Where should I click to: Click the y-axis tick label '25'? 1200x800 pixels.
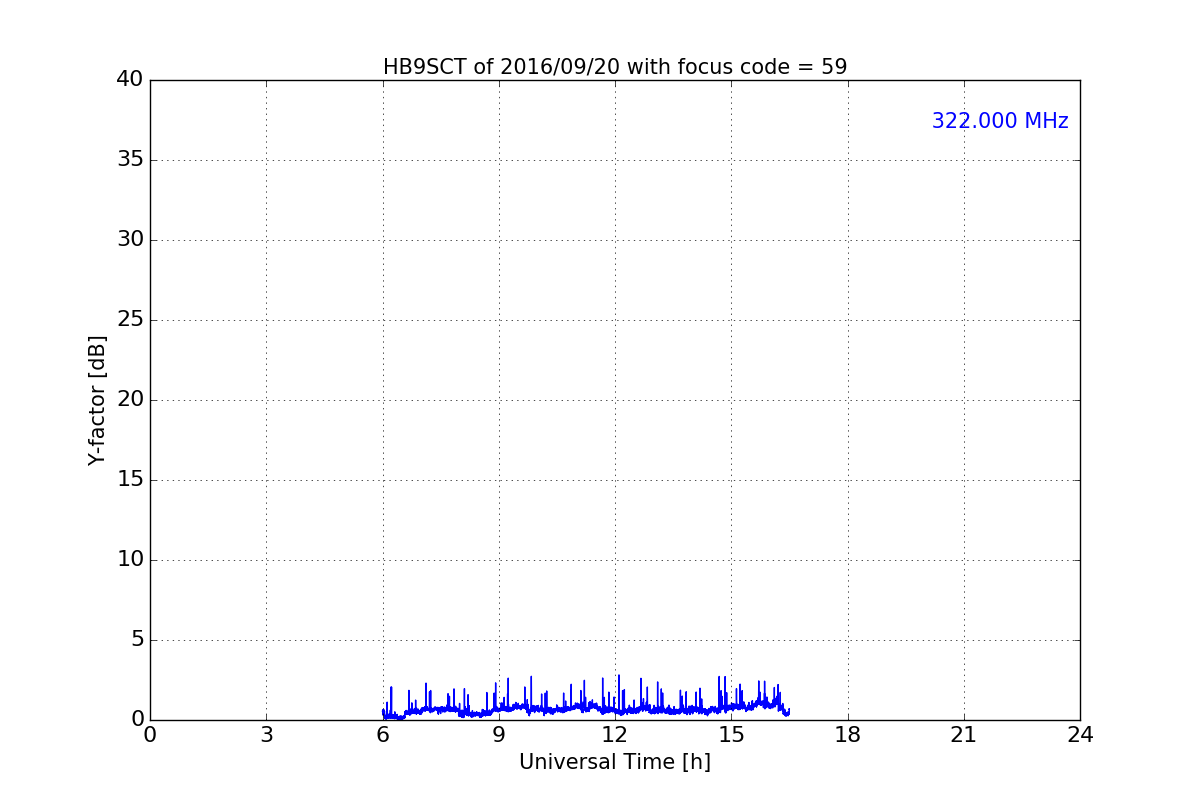pos(130,320)
